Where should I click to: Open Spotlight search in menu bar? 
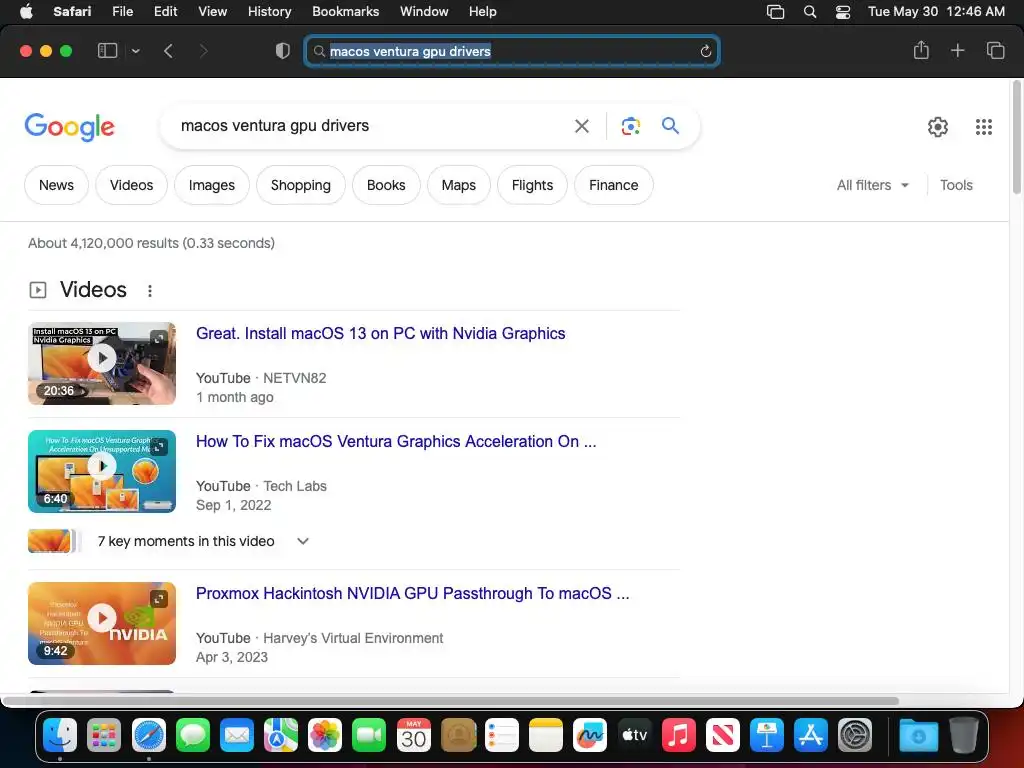[810, 12]
